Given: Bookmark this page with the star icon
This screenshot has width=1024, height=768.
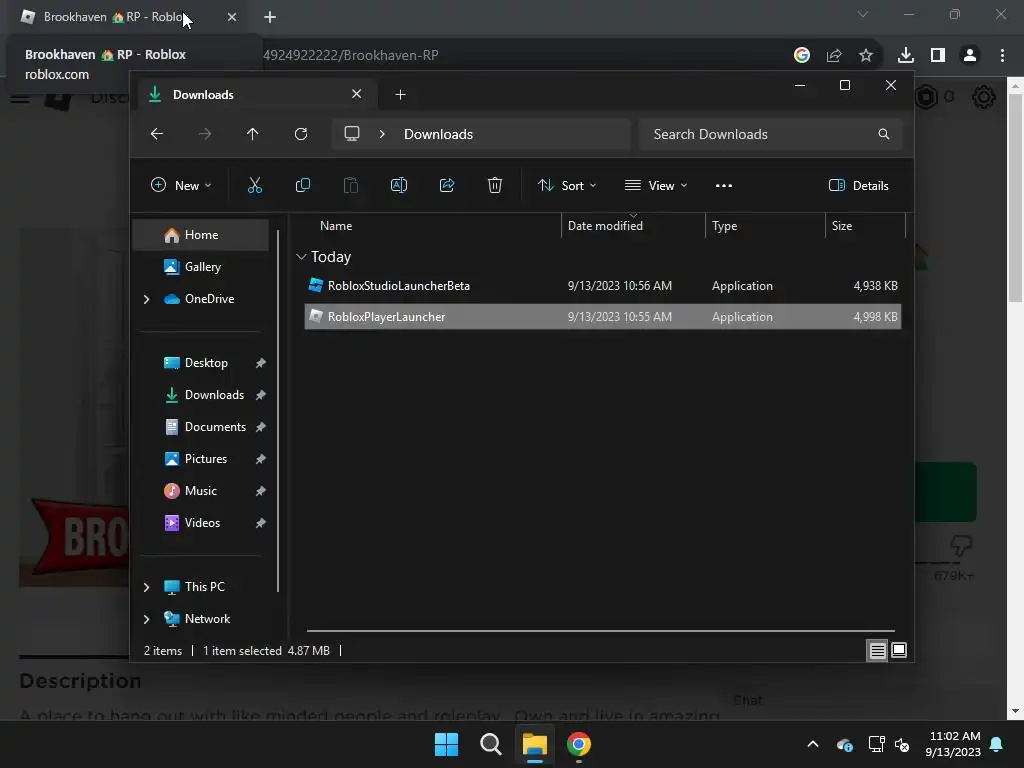Looking at the screenshot, I should click(x=866, y=56).
